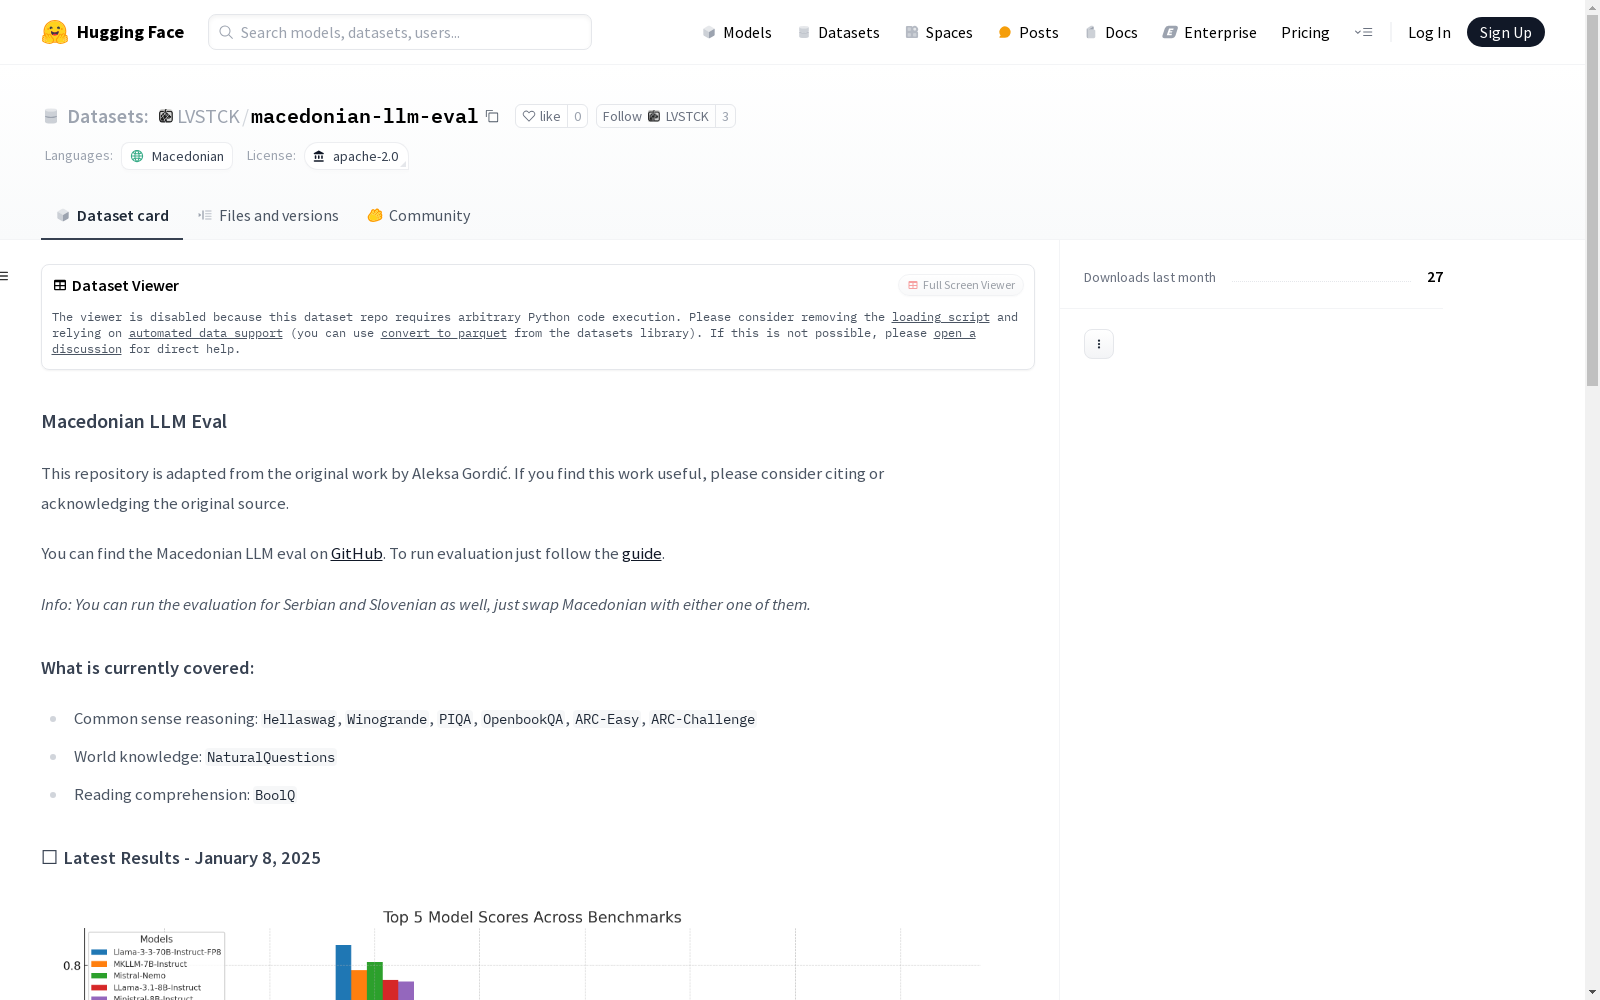Open the expanded navigation menu icon
The image size is (1600, 1000).
pos(1363,32)
